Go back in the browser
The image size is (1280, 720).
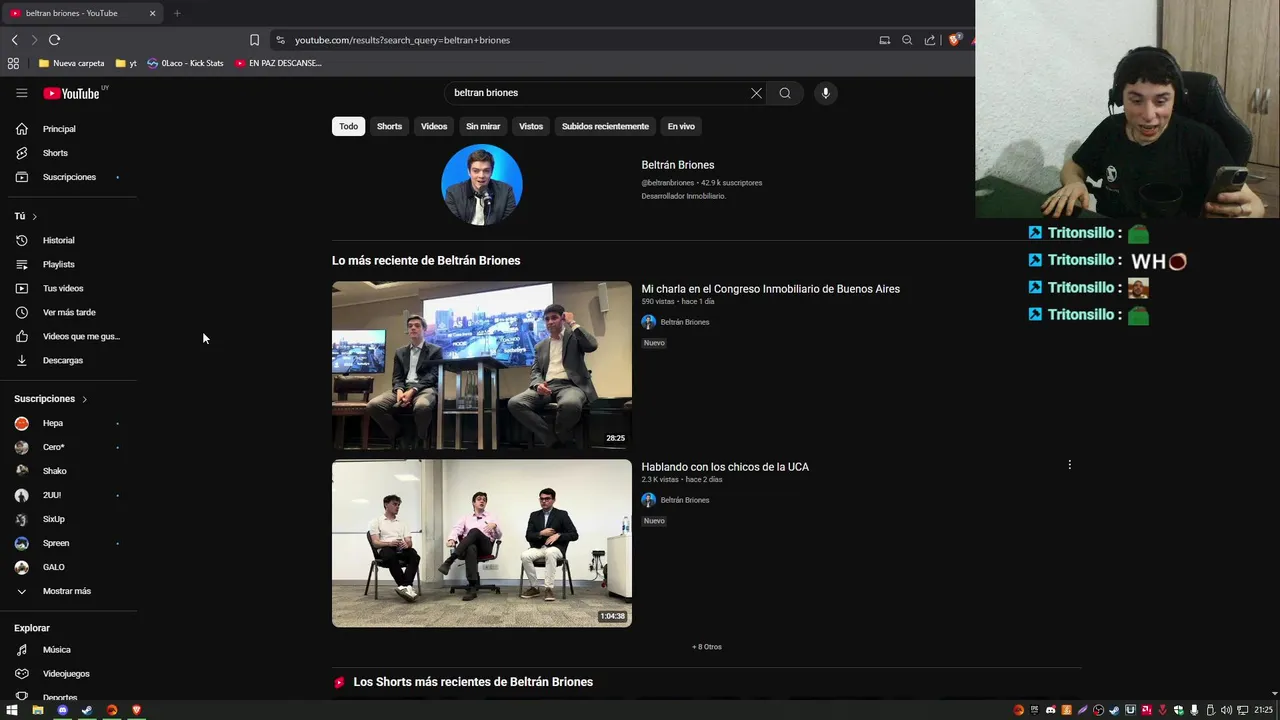pyautogui.click(x=14, y=40)
